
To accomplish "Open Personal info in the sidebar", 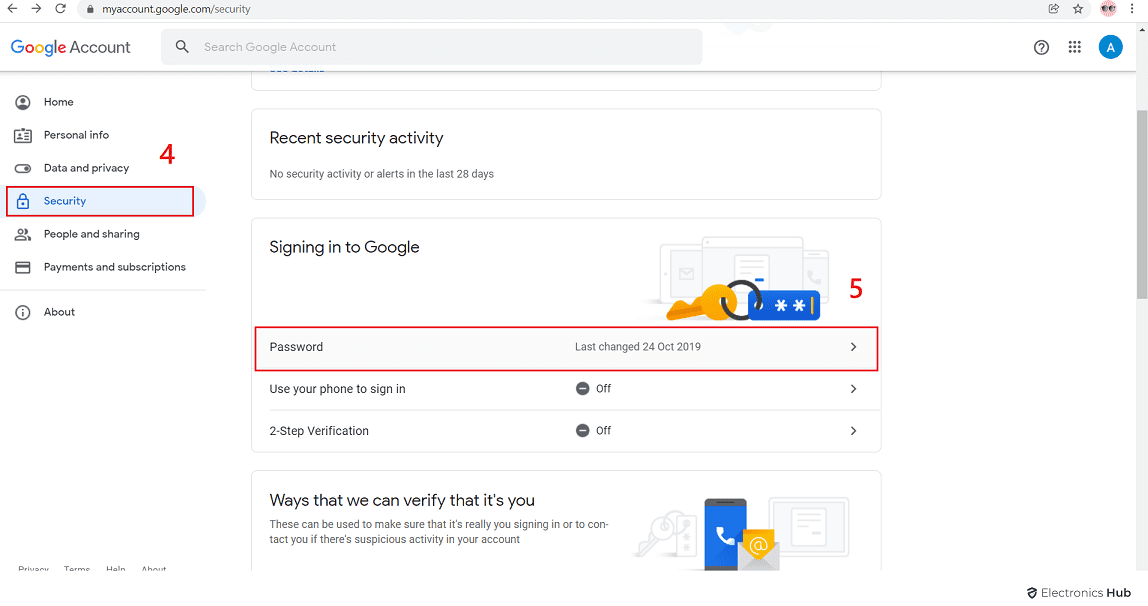I will click(x=76, y=135).
